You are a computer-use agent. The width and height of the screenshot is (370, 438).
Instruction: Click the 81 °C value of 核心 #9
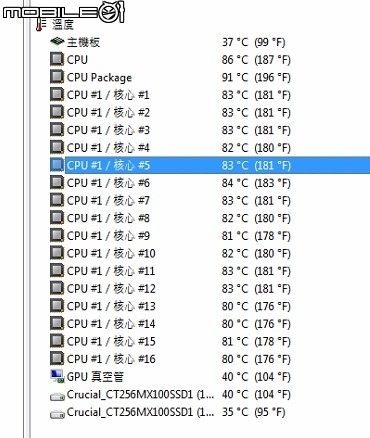coord(256,236)
